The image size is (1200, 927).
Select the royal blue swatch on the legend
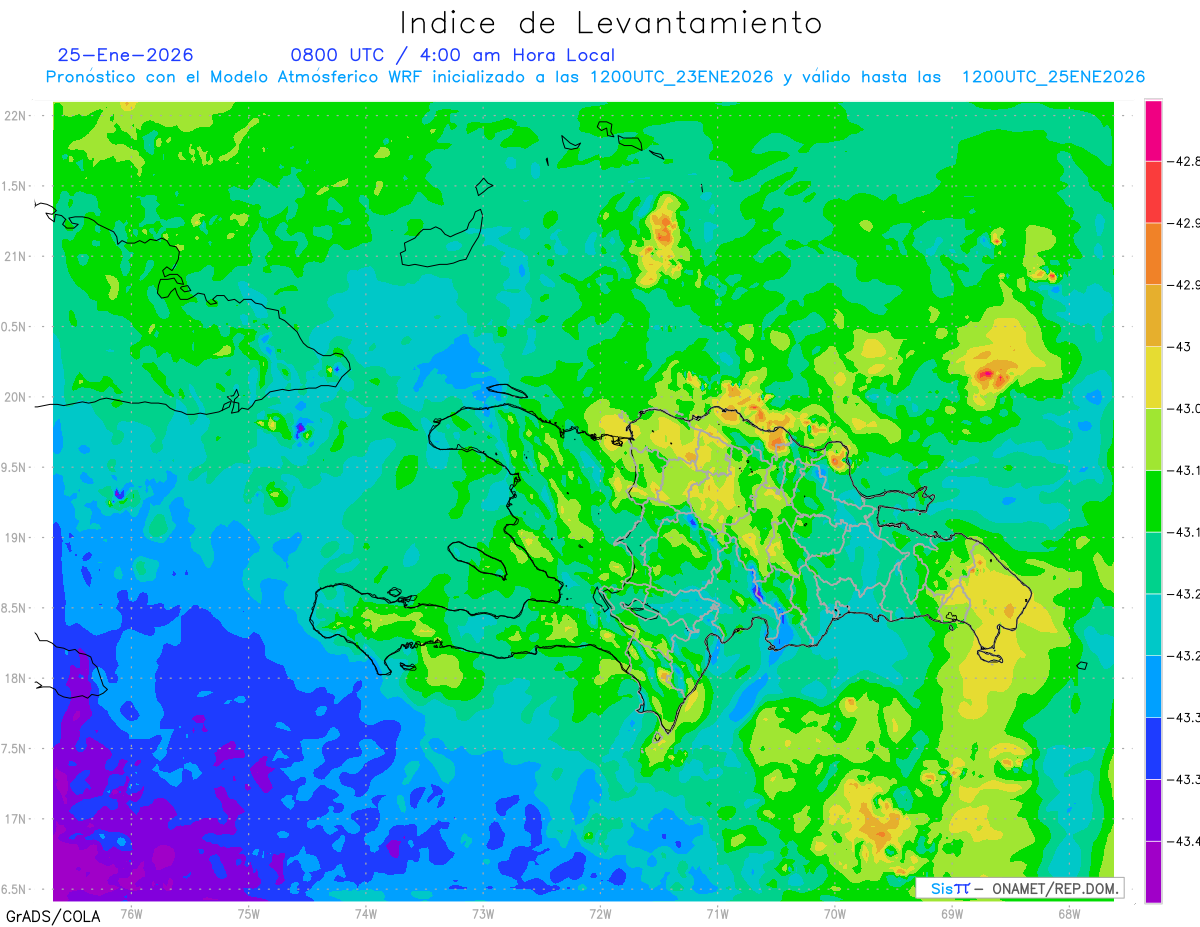[x=1153, y=748]
